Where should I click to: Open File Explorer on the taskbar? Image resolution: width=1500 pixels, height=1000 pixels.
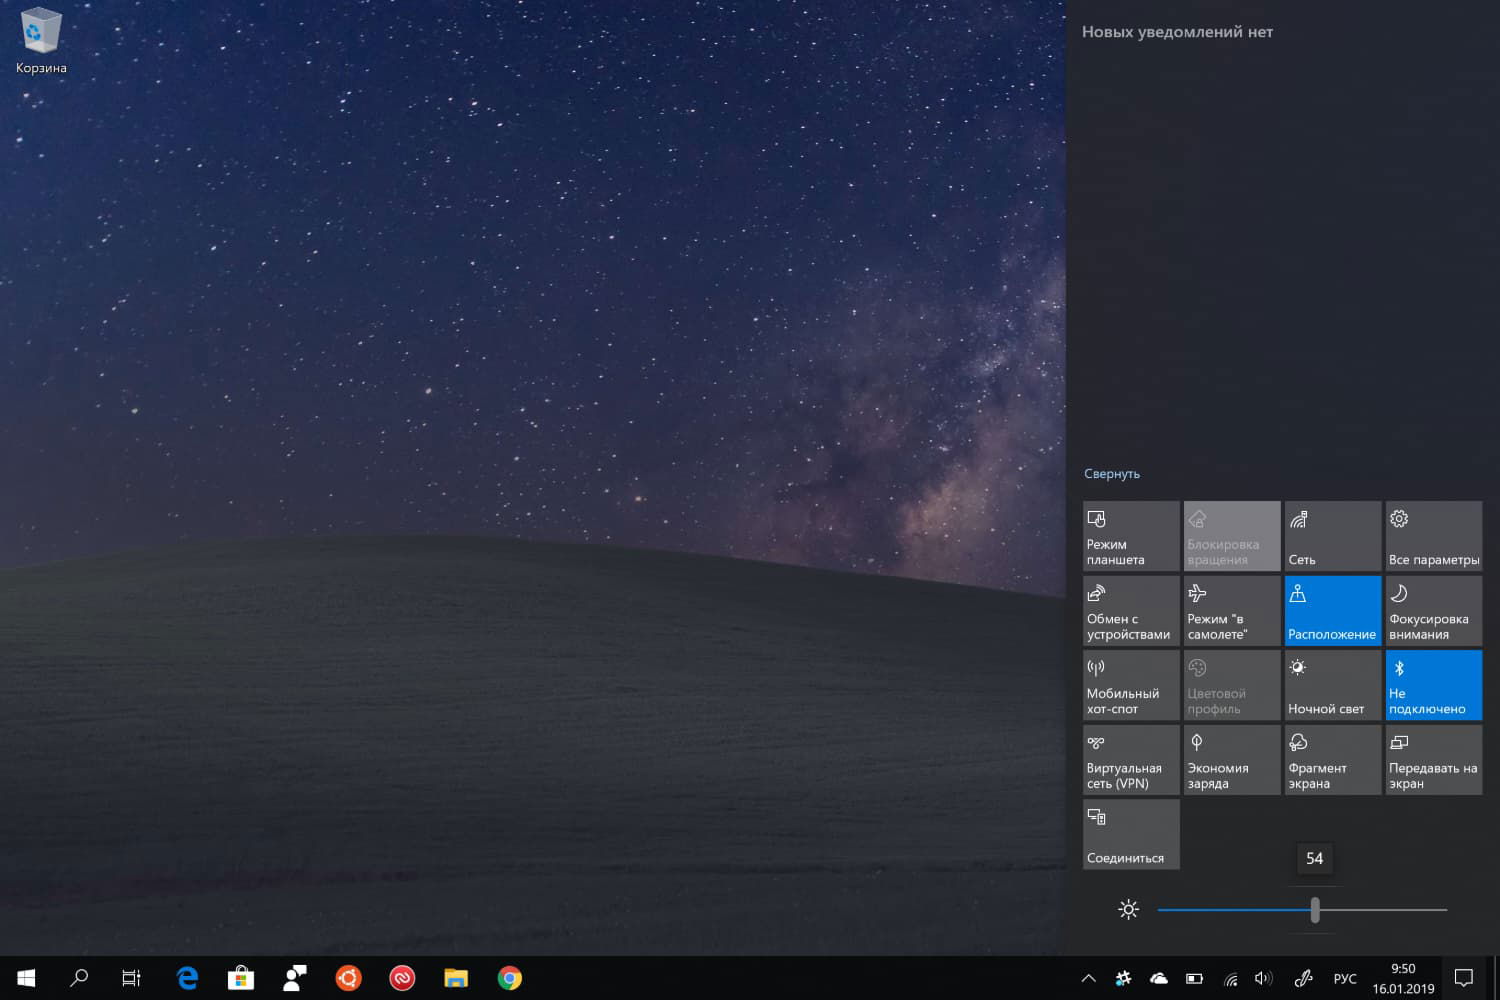tap(455, 978)
